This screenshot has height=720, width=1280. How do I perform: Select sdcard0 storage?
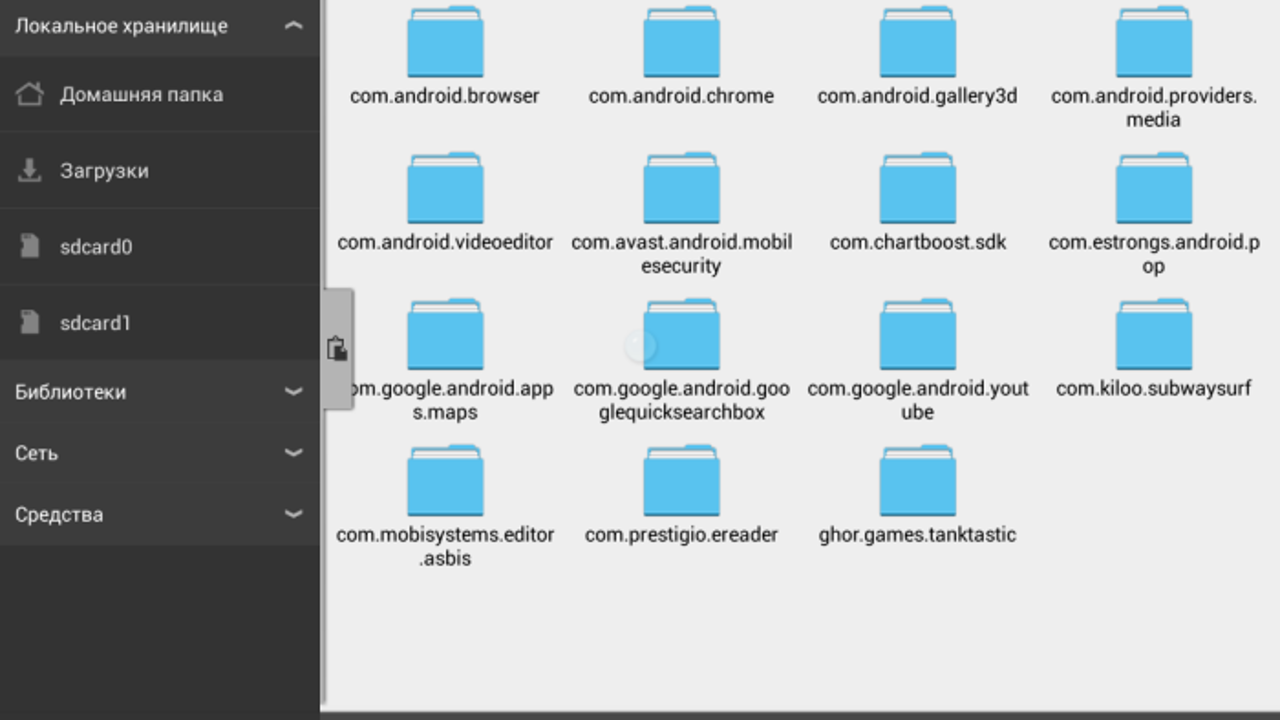95,247
